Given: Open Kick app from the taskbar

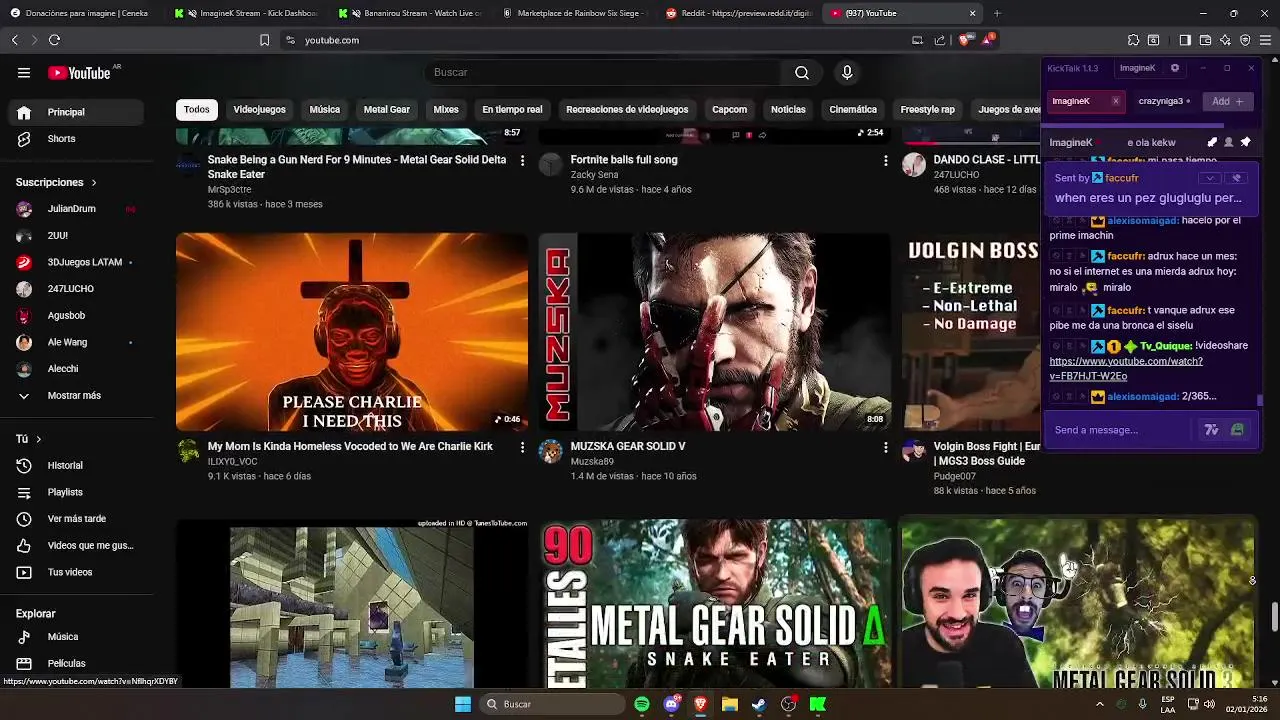Looking at the screenshot, I should [x=818, y=704].
